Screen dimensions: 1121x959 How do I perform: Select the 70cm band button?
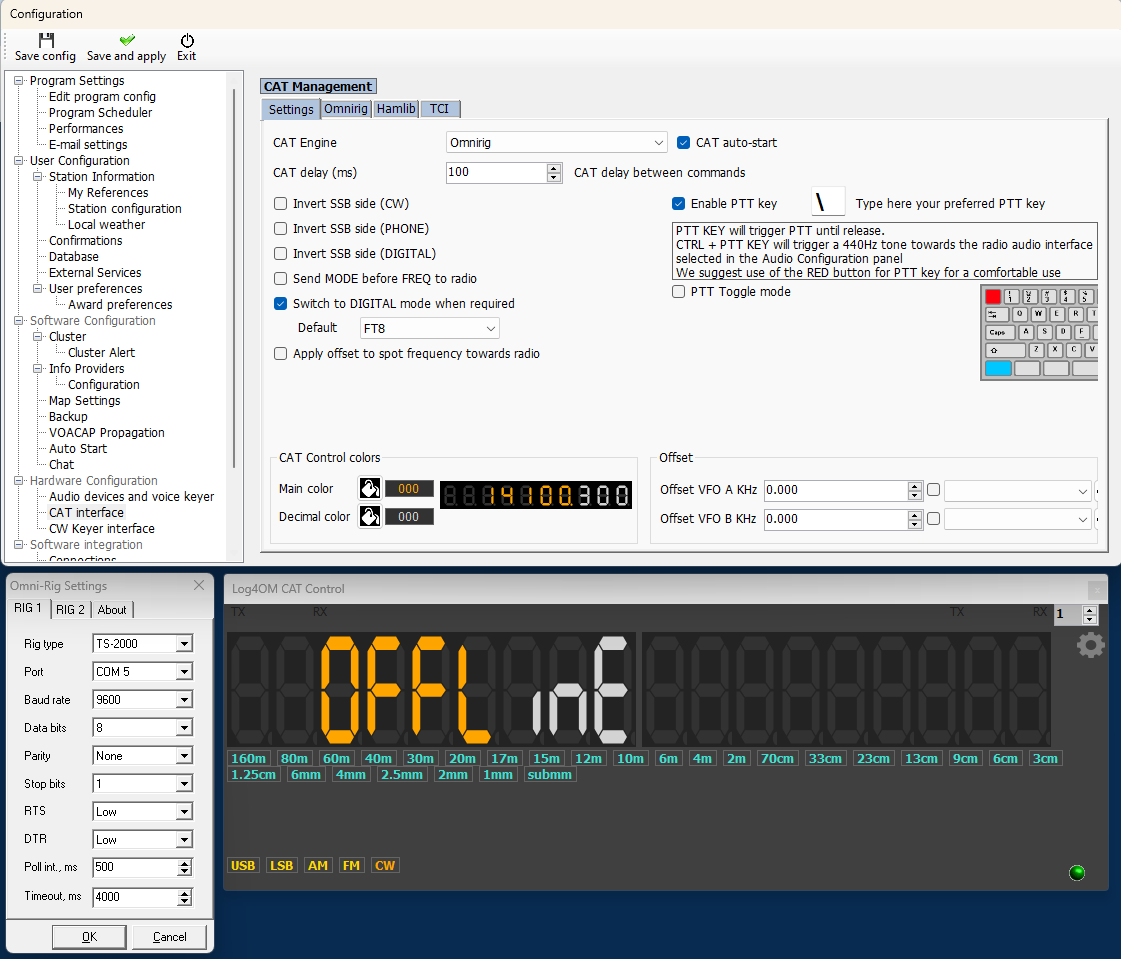(x=777, y=759)
